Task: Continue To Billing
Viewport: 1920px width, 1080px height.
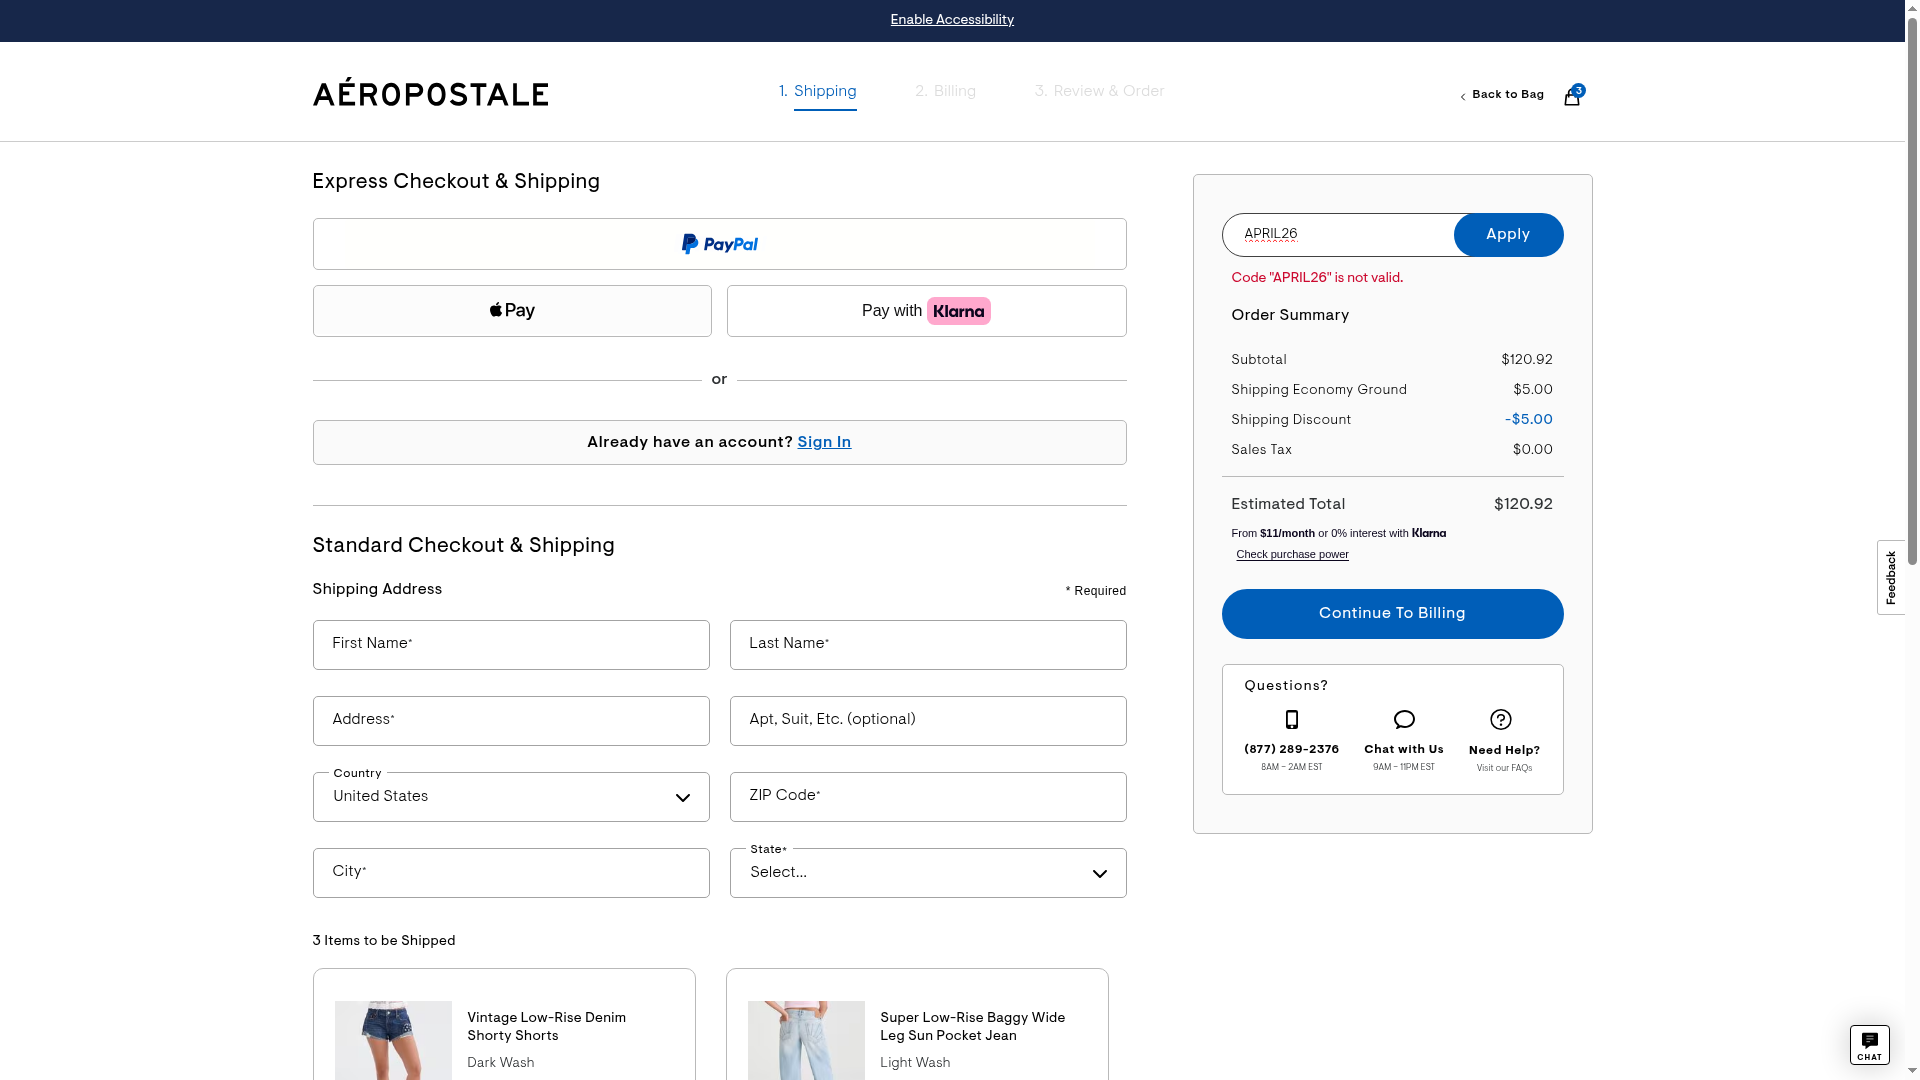Action: tap(1392, 614)
